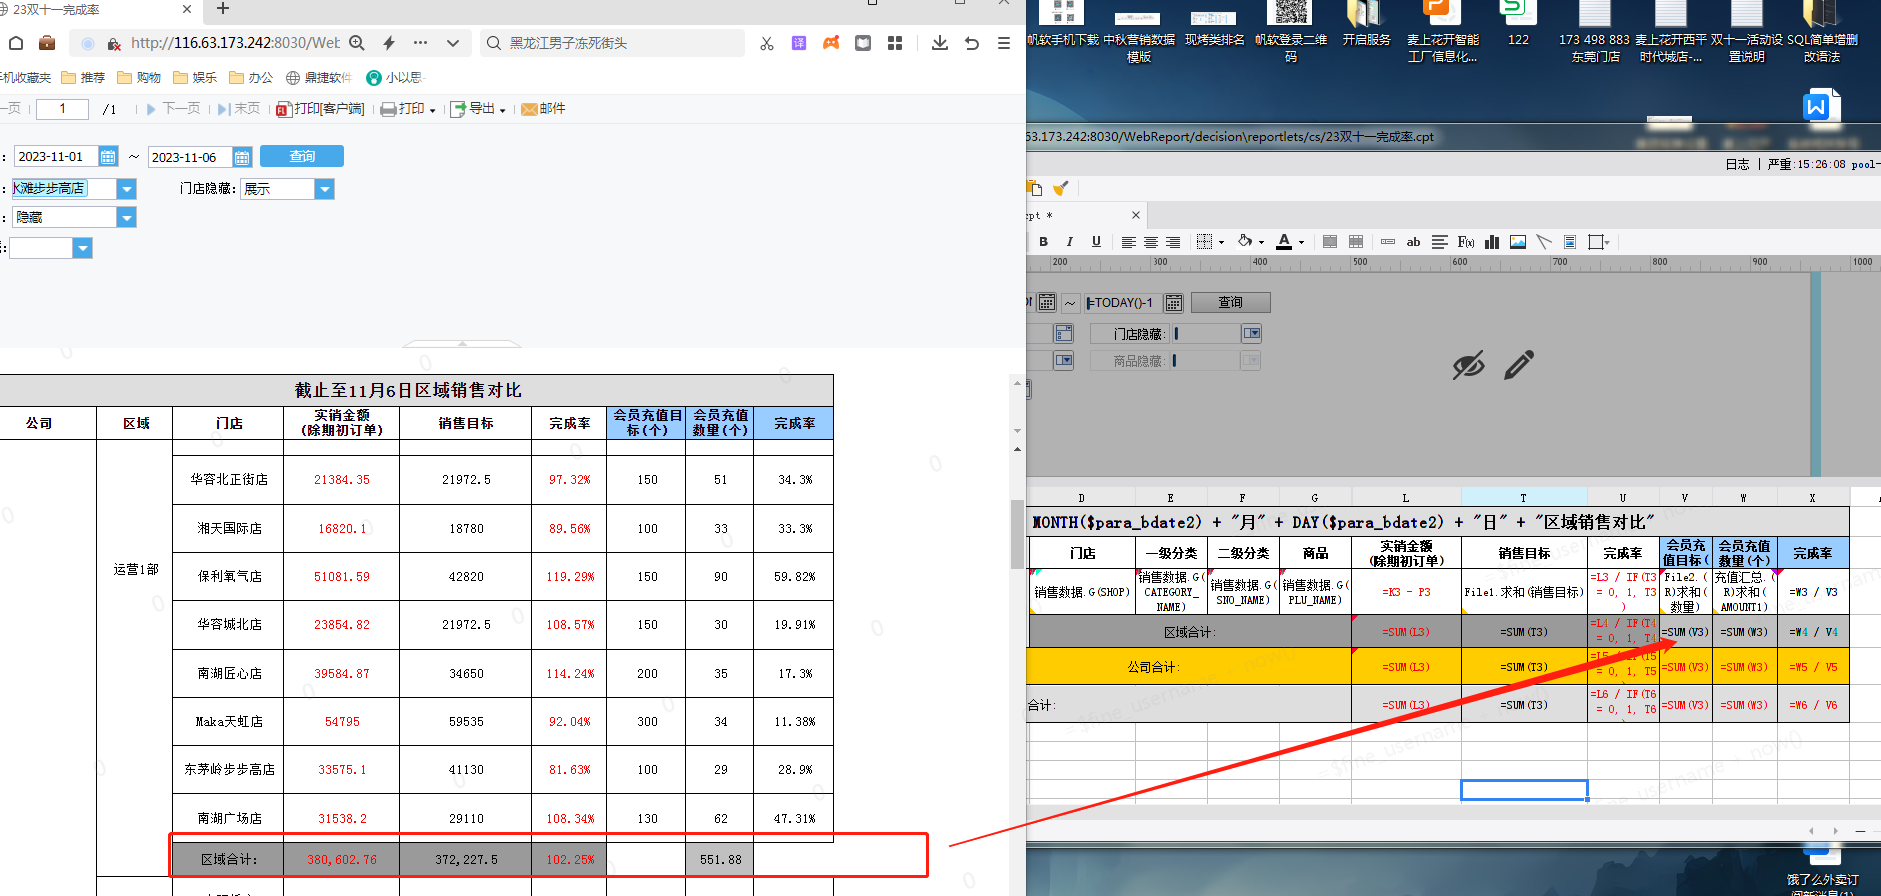Click the browser translate extension icon
This screenshot has width=1881, height=896.
tap(799, 43)
